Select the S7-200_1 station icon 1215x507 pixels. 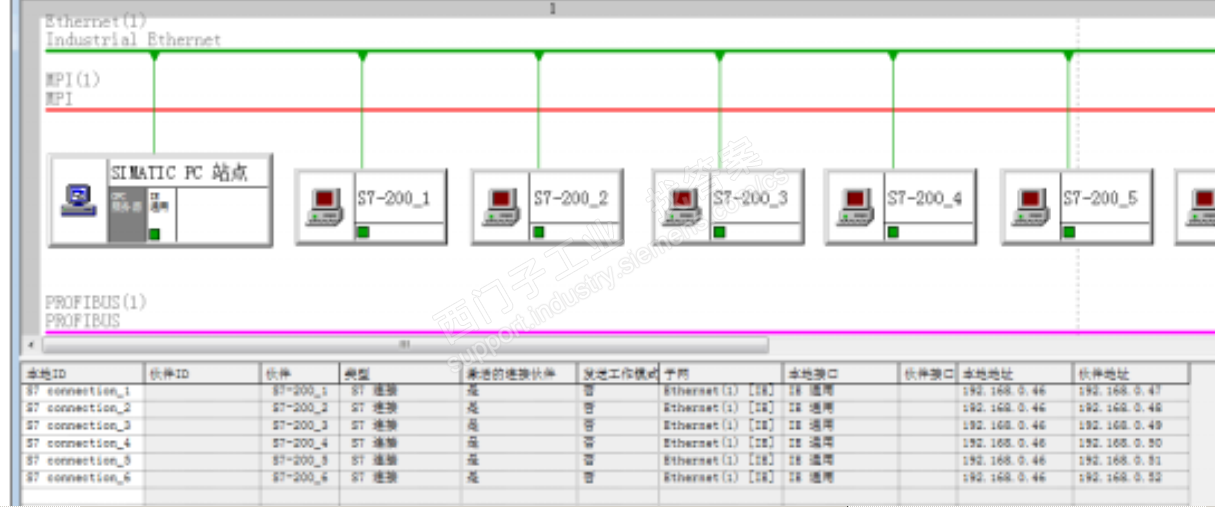325,206
